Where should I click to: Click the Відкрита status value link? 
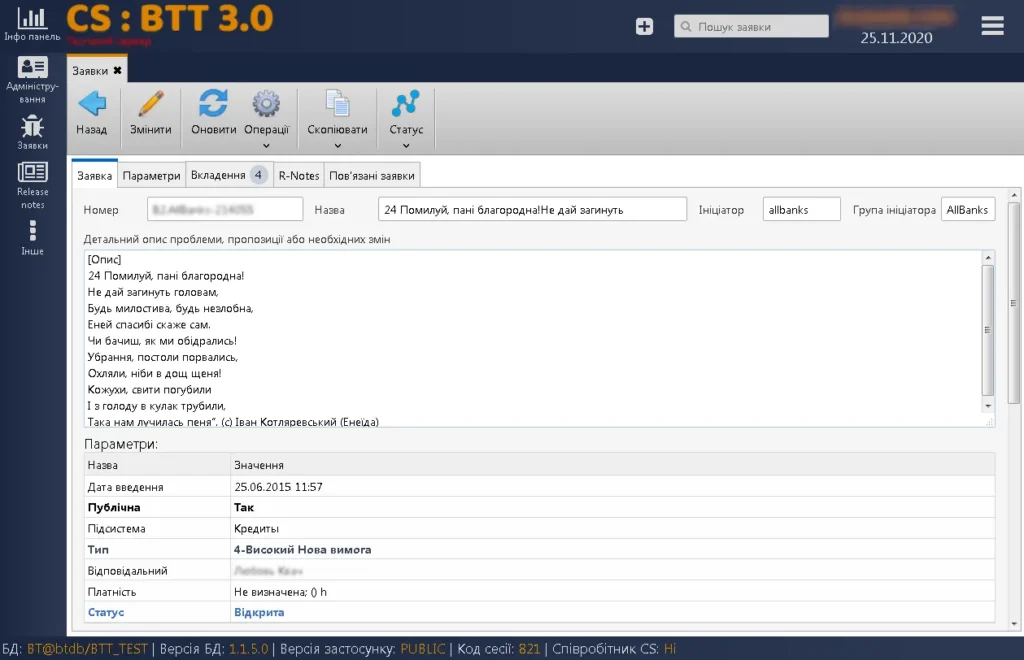[x=259, y=612]
